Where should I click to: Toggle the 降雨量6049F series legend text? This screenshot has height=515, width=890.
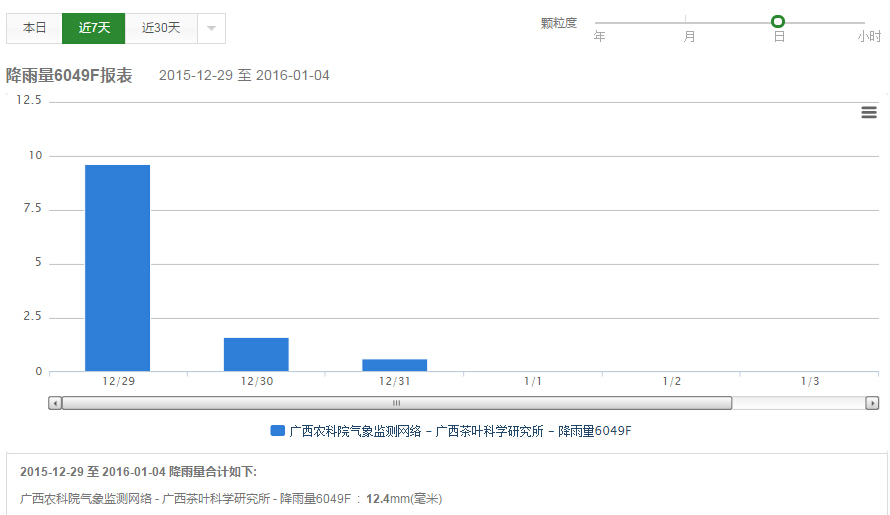coord(460,431)
